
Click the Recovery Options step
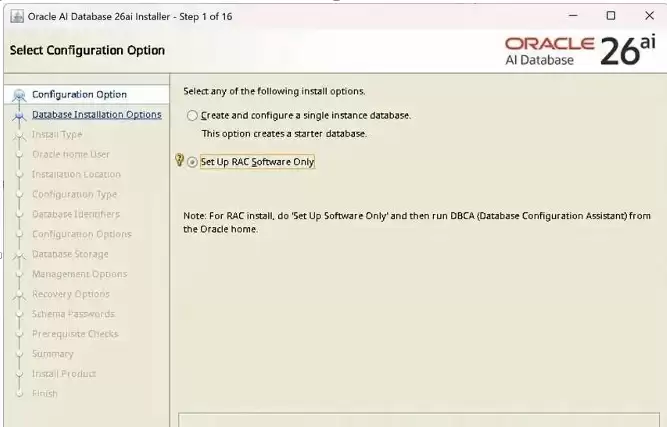(x=71, y=294)
